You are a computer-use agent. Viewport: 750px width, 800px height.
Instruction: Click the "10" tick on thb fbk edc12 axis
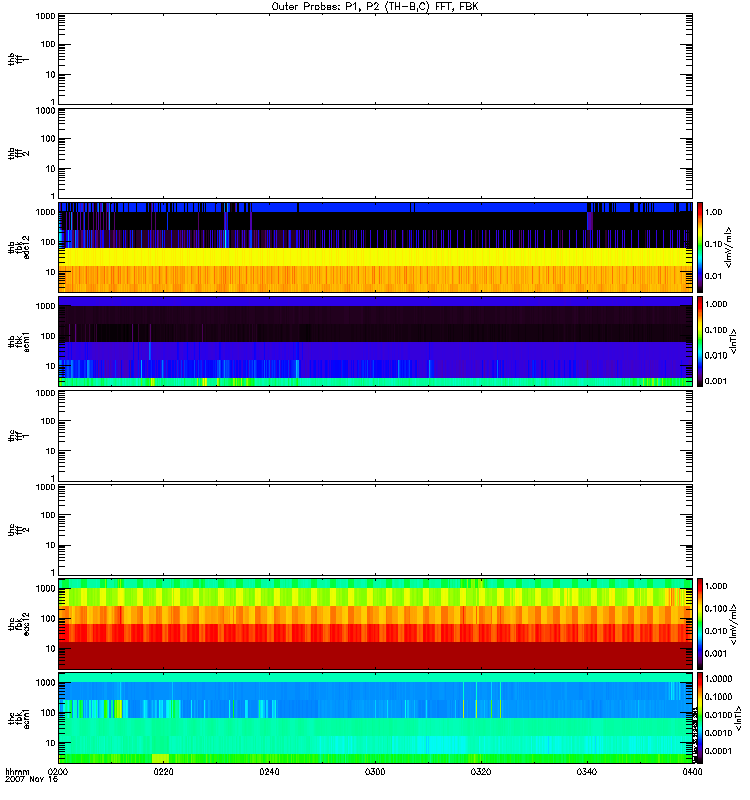(x=50, y=272)
